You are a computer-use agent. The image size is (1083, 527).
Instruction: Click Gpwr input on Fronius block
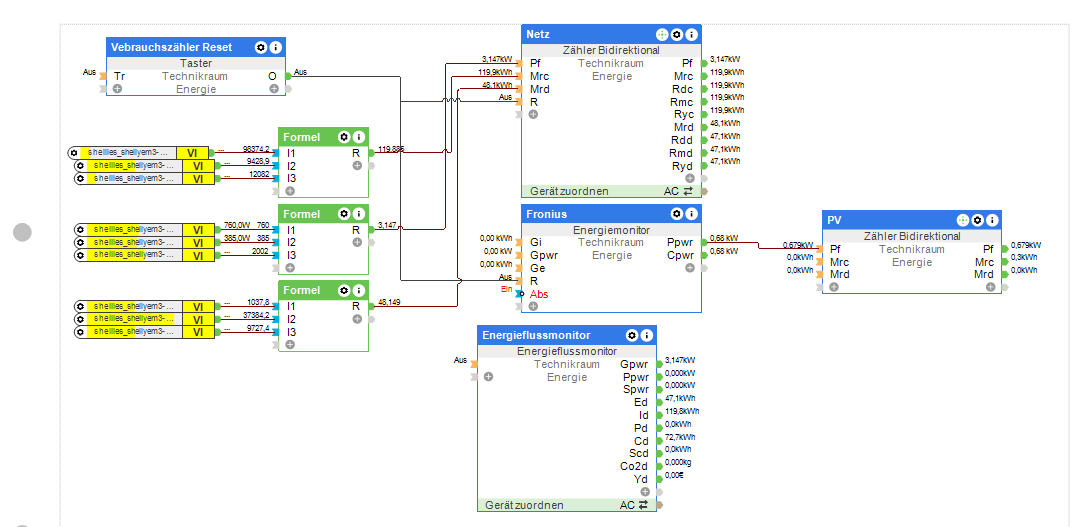click(x=544, y=255)
